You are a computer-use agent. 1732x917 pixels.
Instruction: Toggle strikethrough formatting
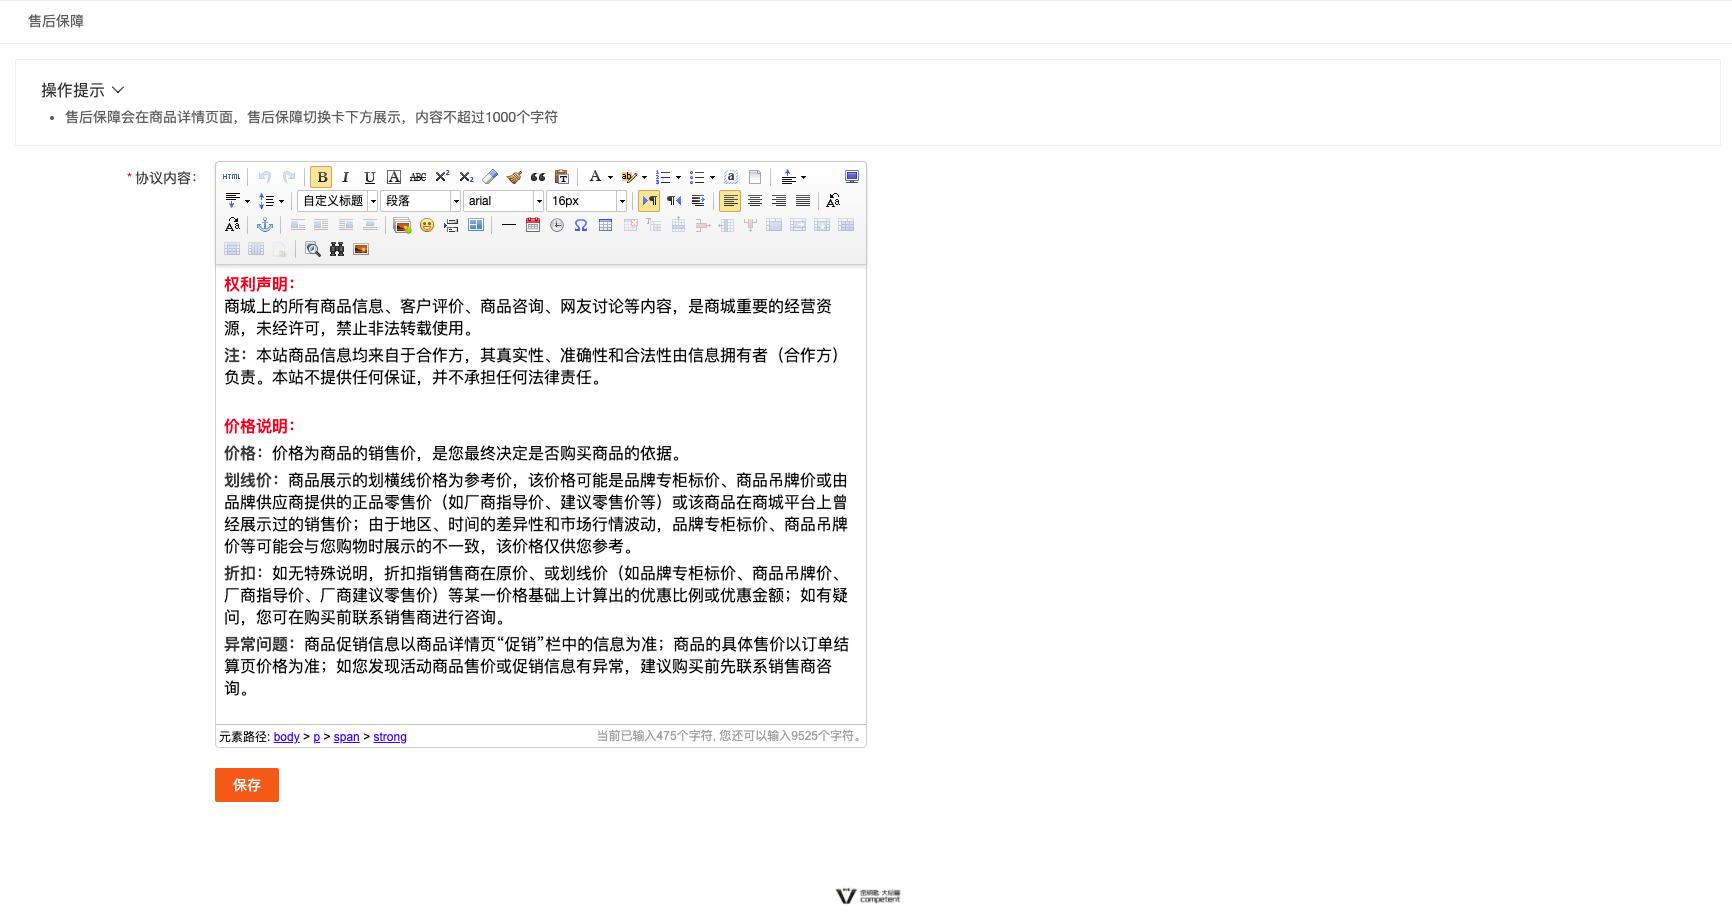point(418,177)
